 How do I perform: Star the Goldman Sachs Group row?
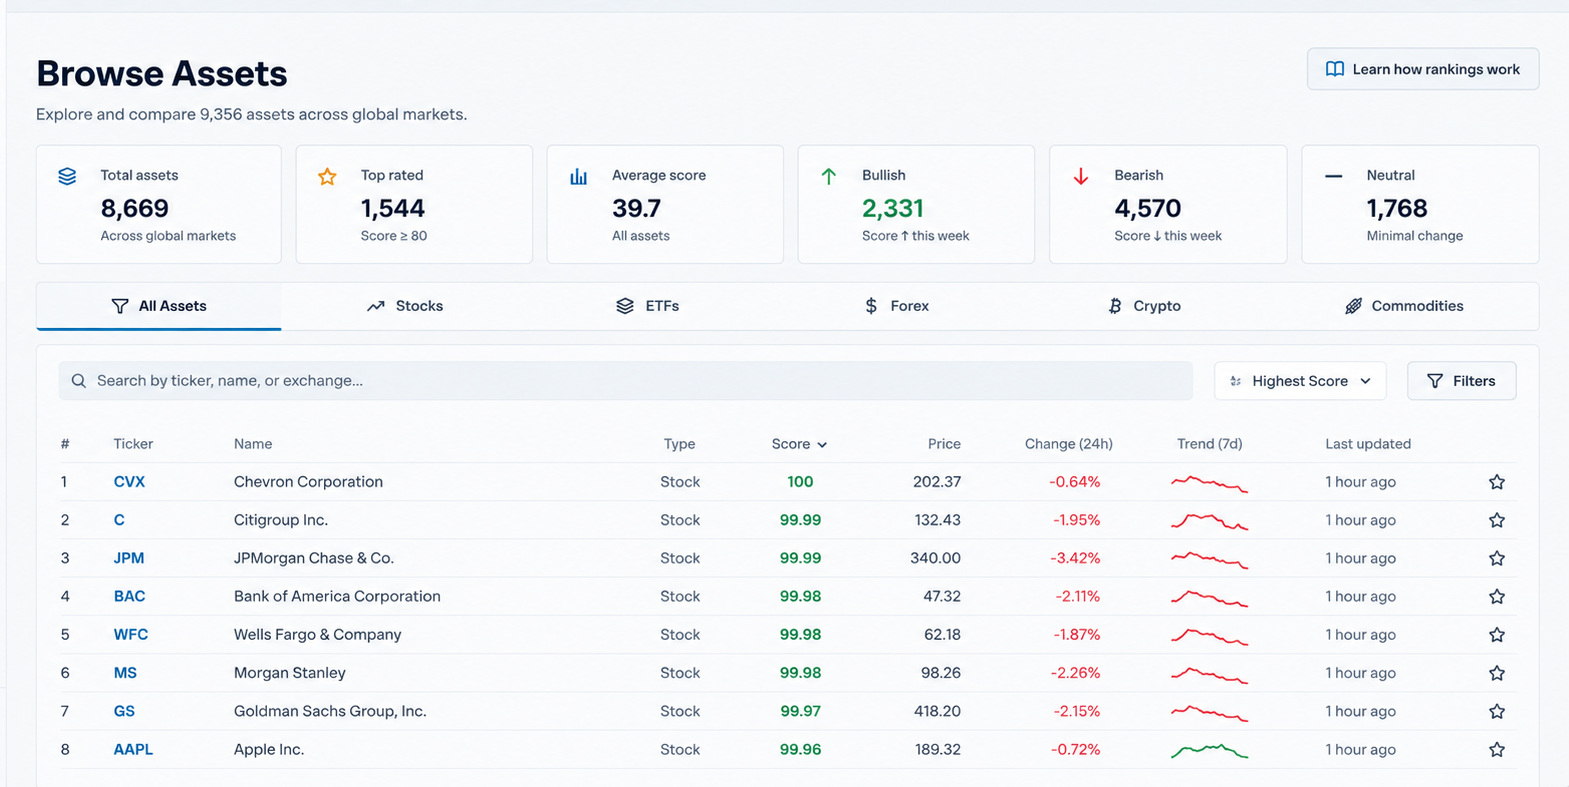click(x=1496, y=711)
